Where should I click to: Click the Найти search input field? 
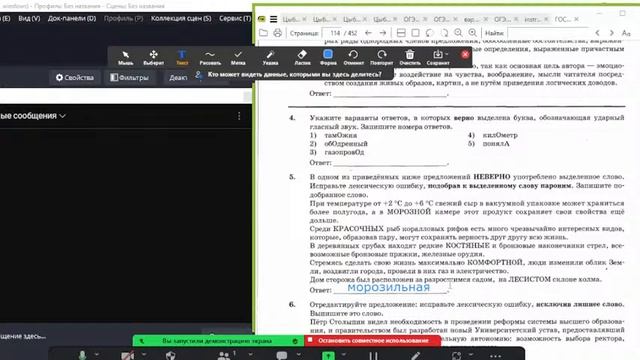click(547, 33)
